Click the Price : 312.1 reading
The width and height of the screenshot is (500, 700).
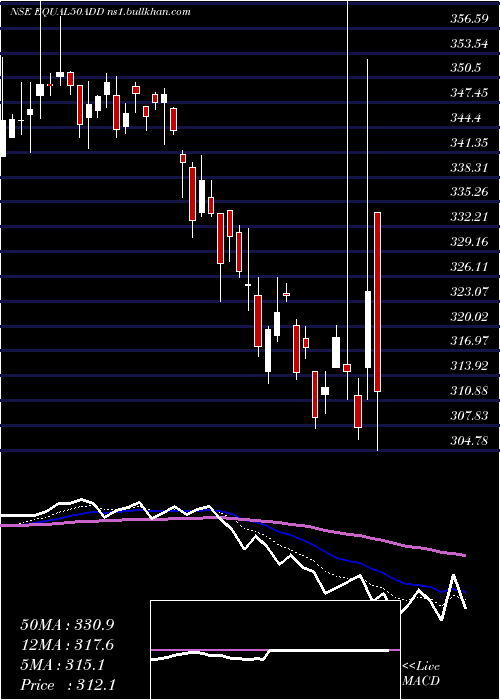point(67,685)
